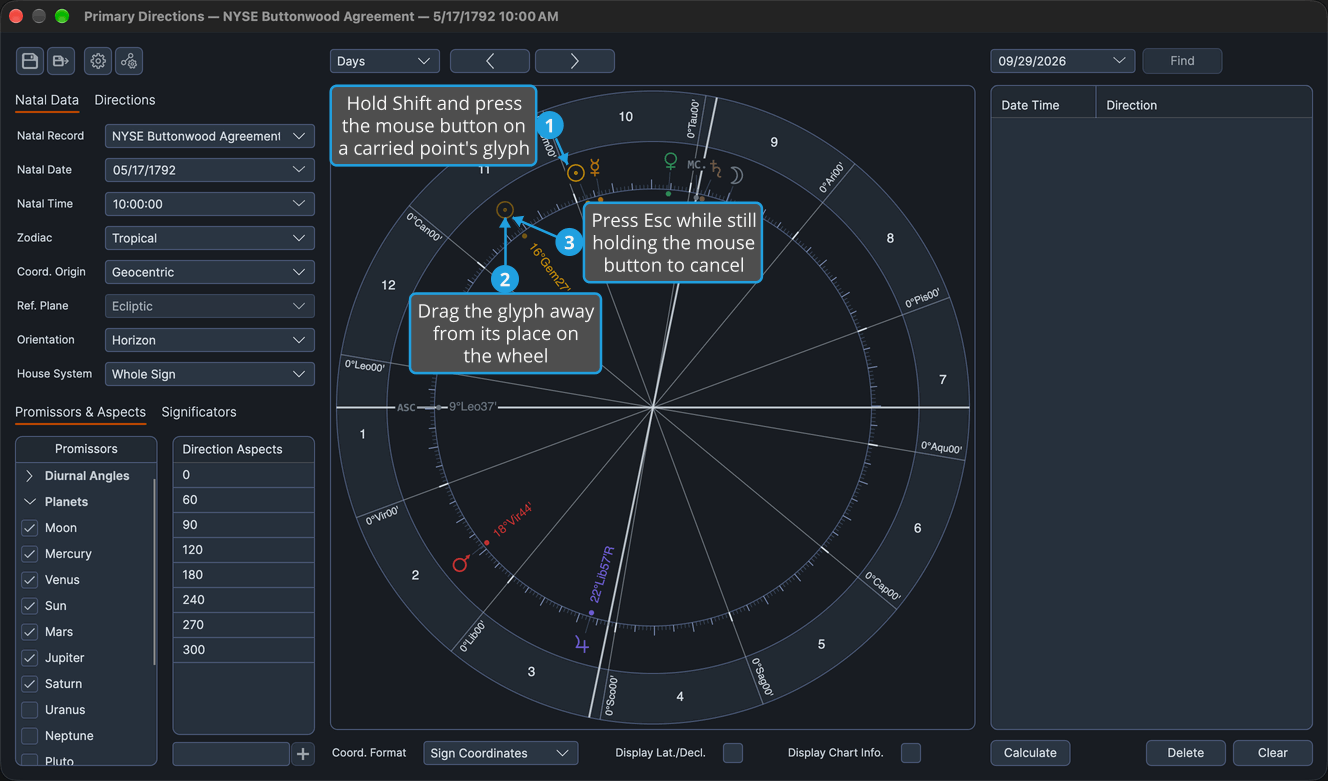
Task: Check the Display Chart Info. checkbox
Action: click(x=911, y=753)
